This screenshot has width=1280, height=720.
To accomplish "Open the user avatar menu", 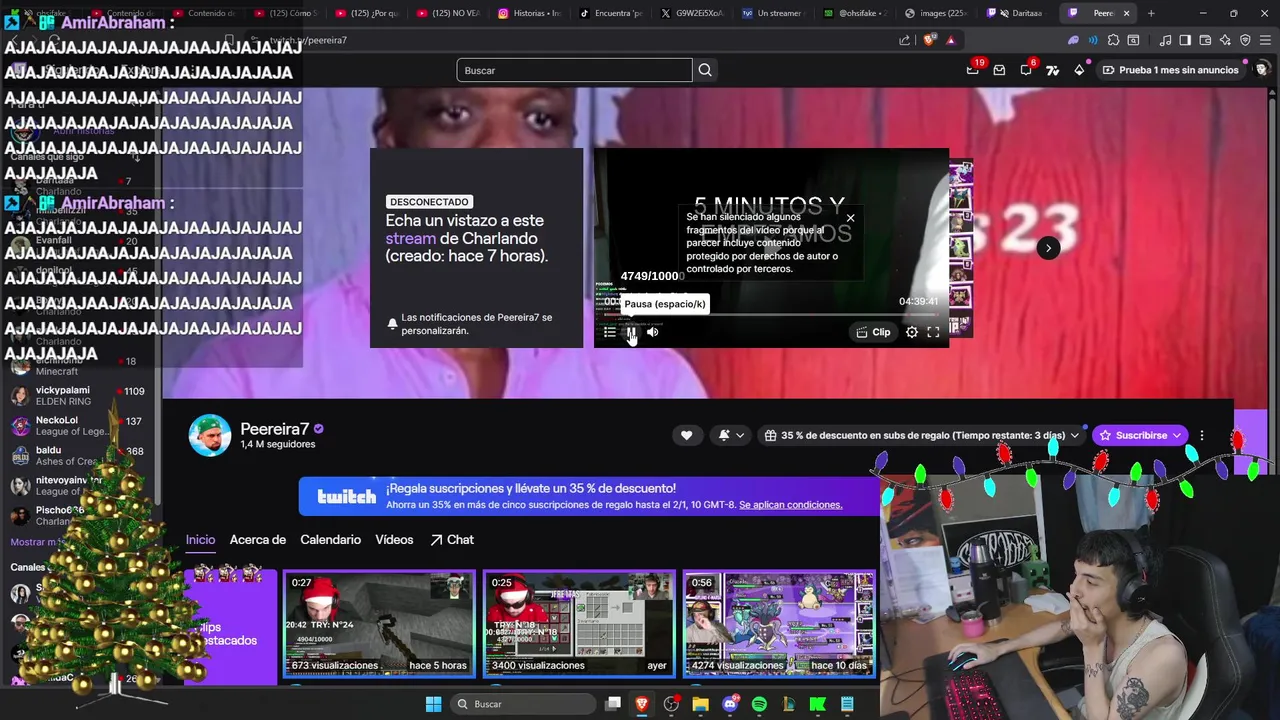I will click(1262, 70).
